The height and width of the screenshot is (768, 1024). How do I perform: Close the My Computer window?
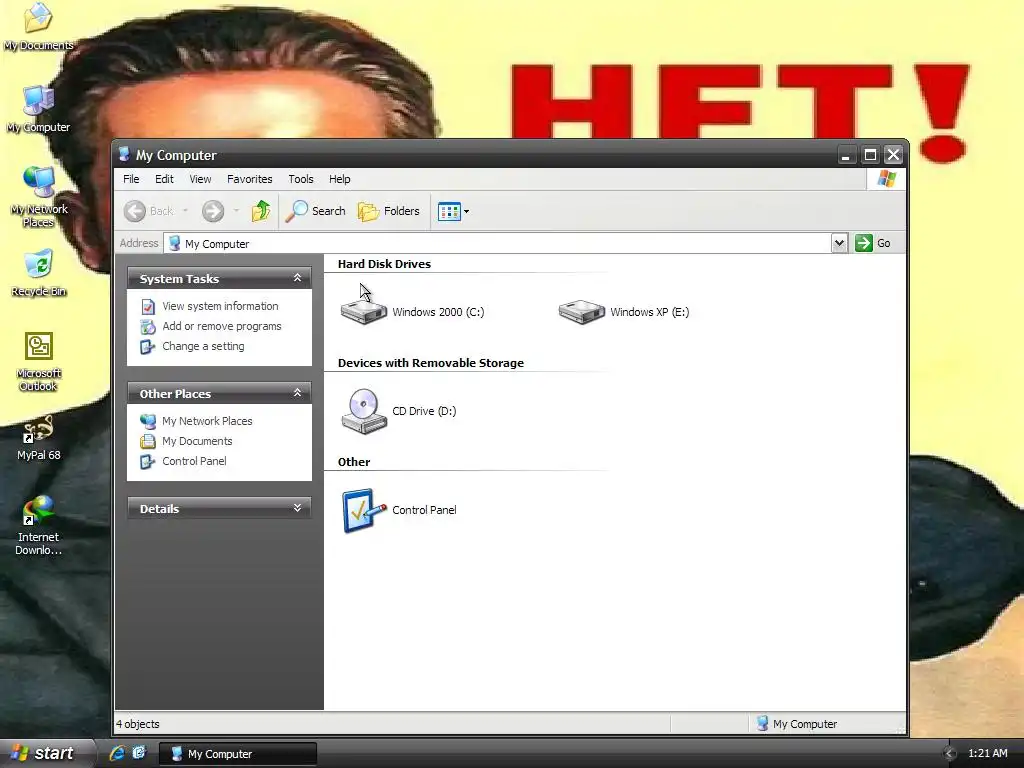coord(893,155)
